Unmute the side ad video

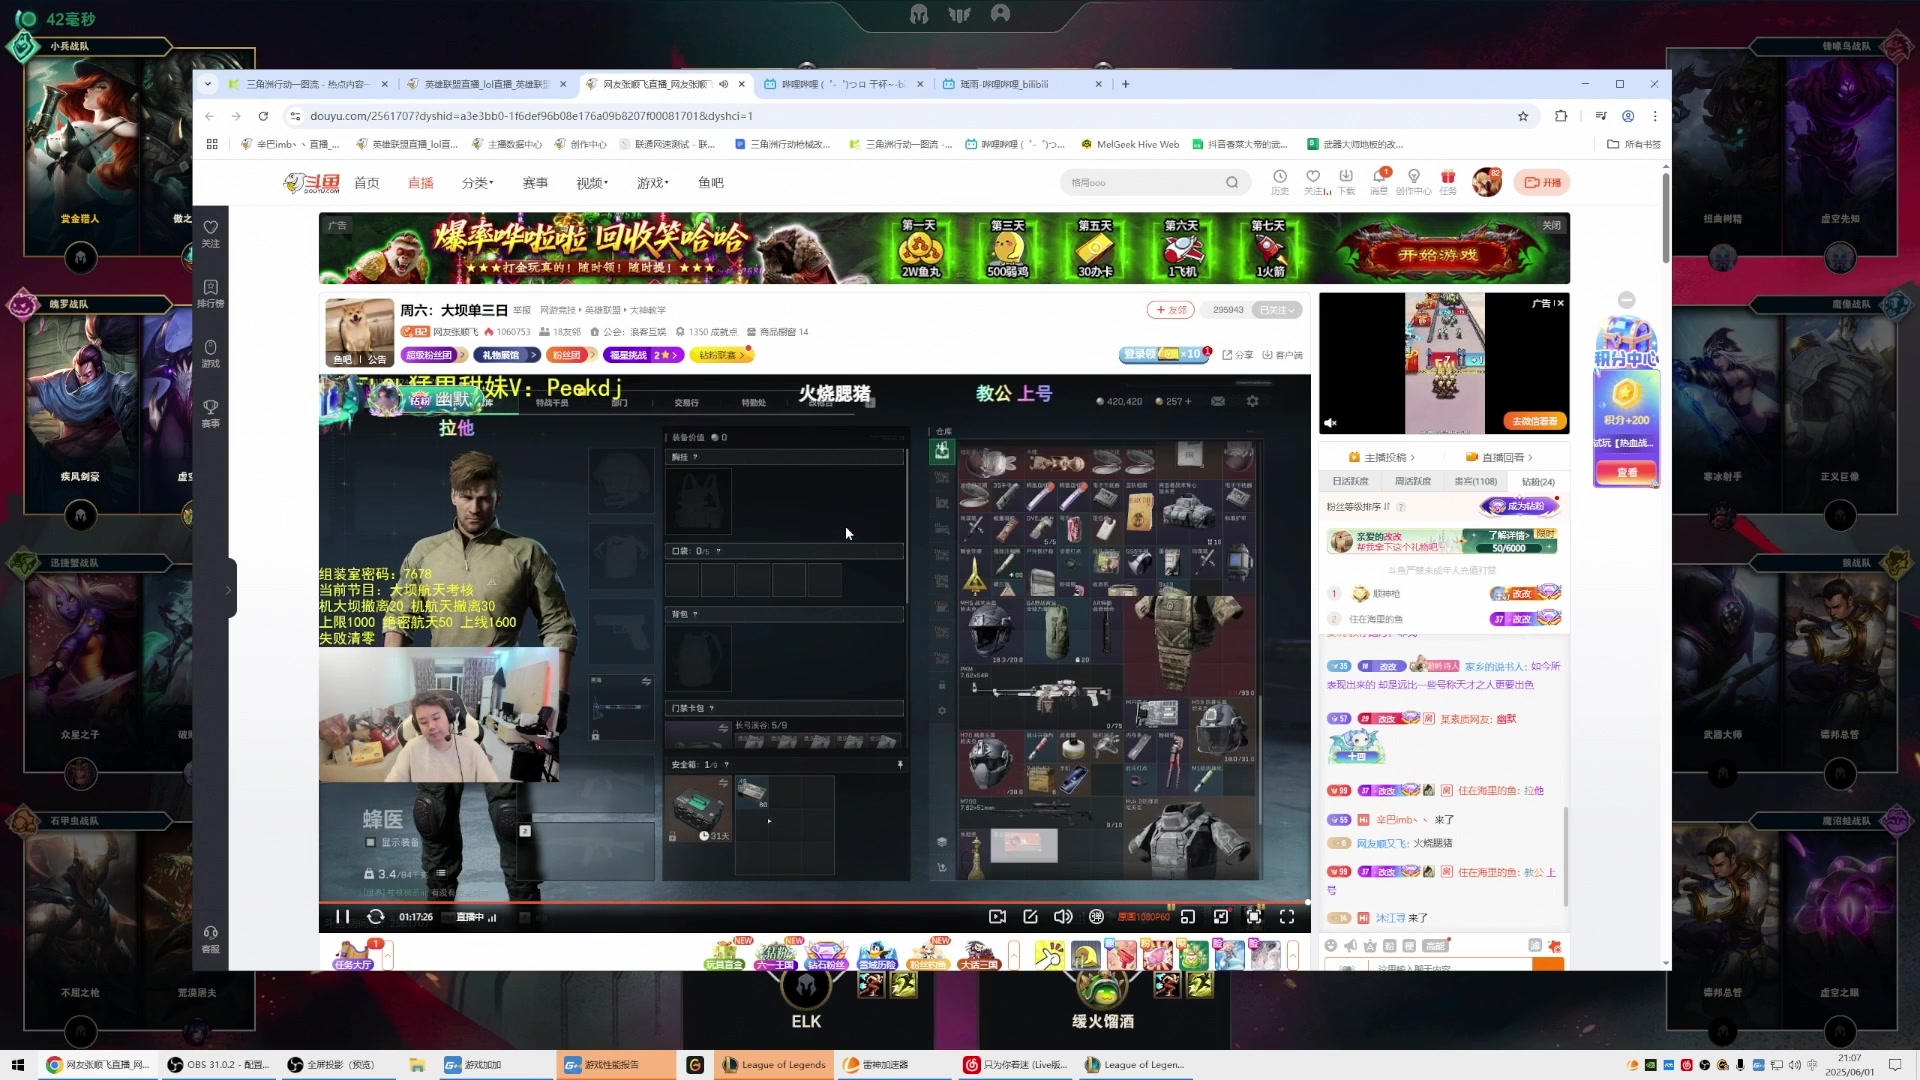1330,423
